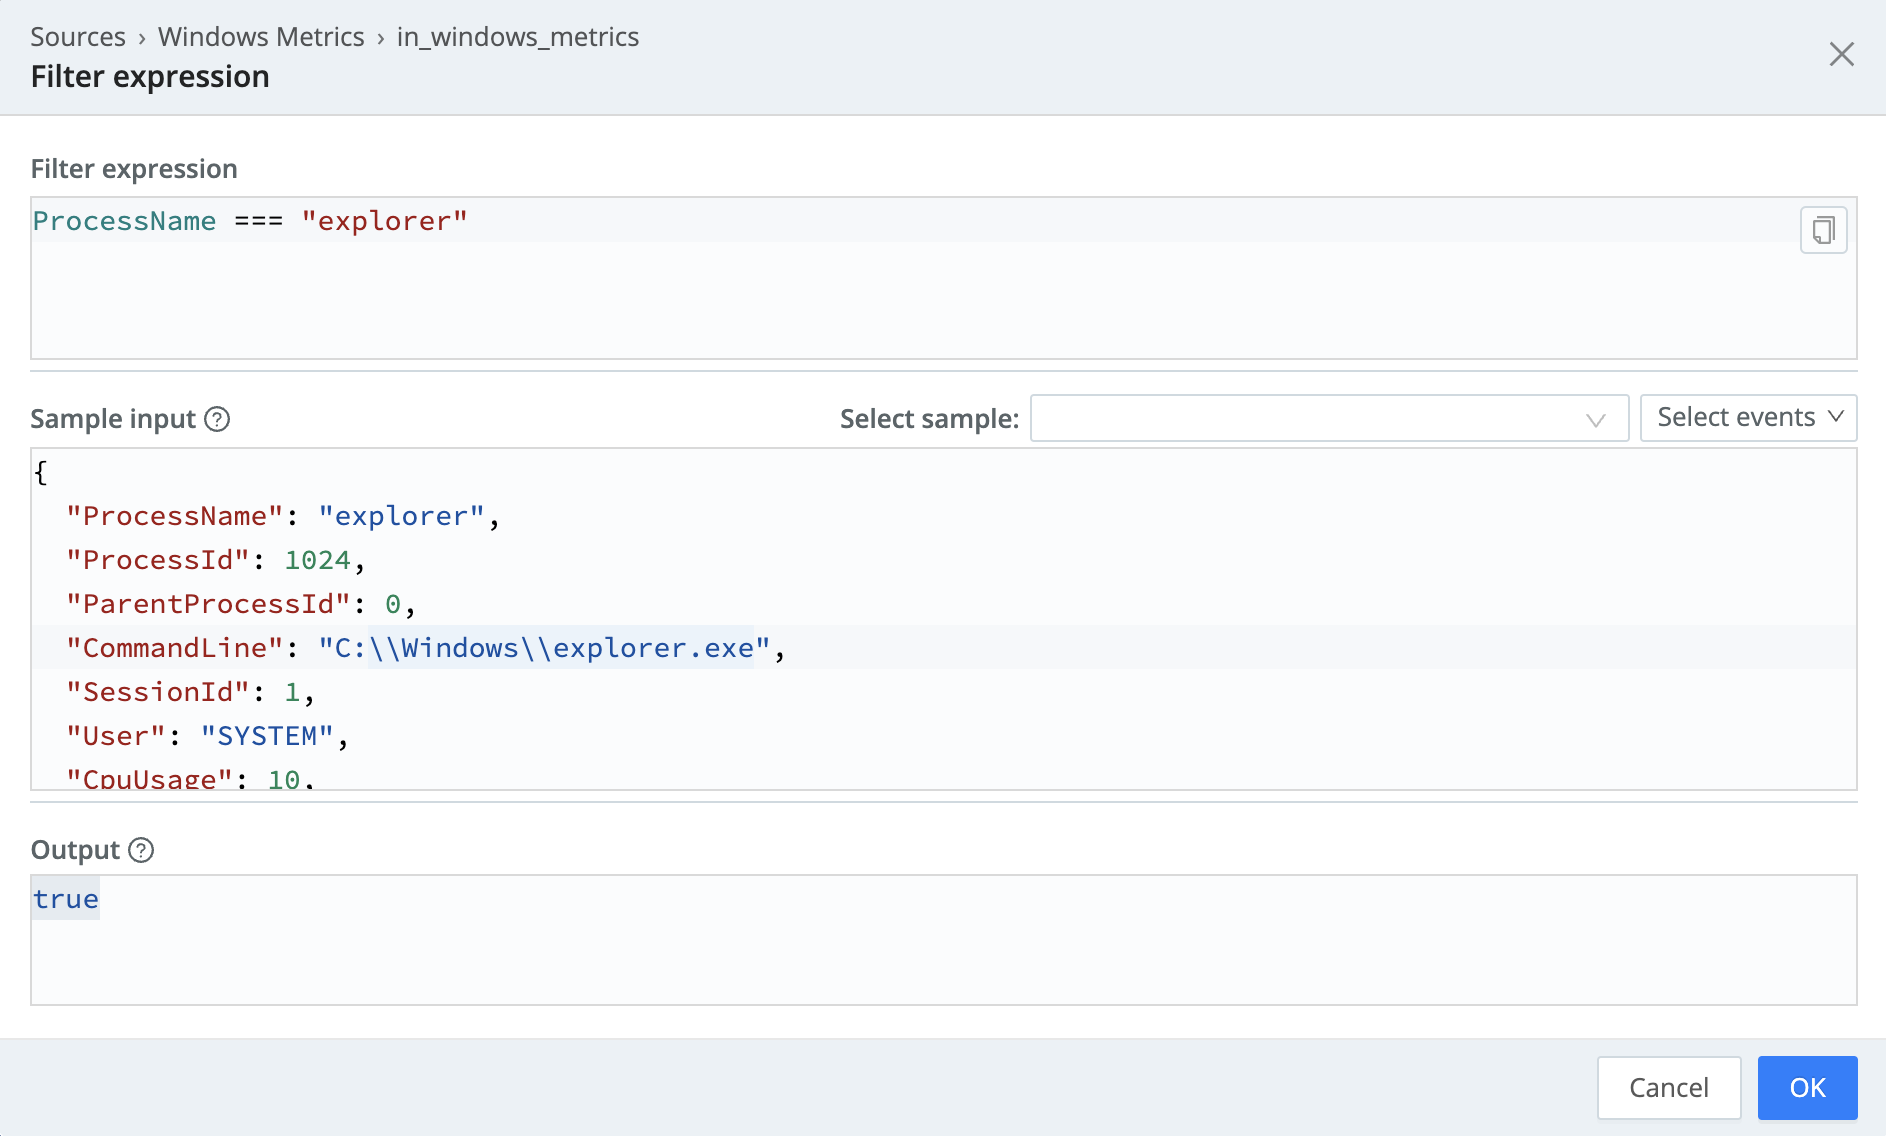
Task: Click the explorer string in the expression
Action: 386,221
